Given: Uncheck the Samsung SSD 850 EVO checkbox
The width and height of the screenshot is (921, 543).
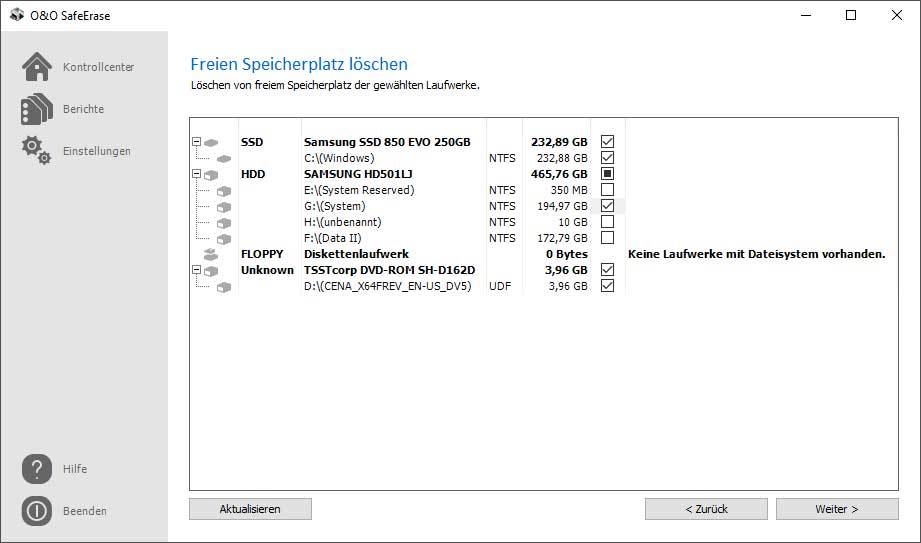Looking at the screenshot, I should pyautogui.click(x=607, y=142).
